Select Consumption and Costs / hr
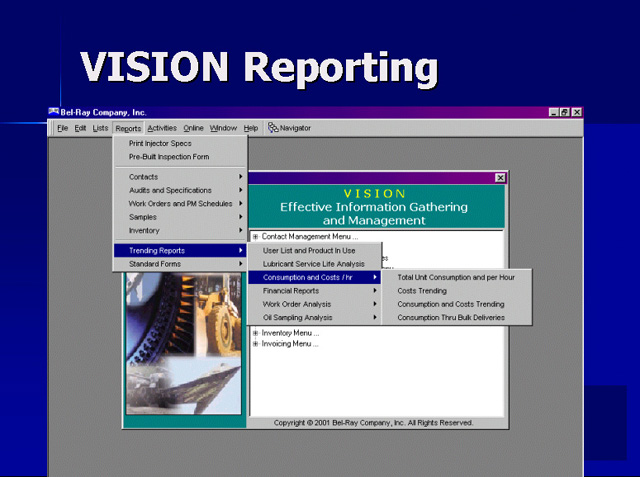This screenshot has height=477, width=640. click(315, 277)
